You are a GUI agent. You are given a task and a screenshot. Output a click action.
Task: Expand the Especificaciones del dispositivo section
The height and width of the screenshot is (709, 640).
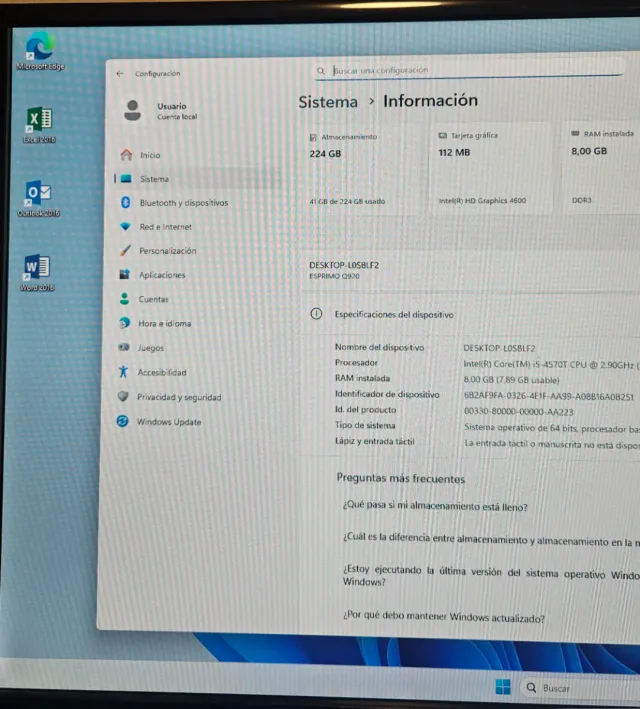click(x=394, y=314)
